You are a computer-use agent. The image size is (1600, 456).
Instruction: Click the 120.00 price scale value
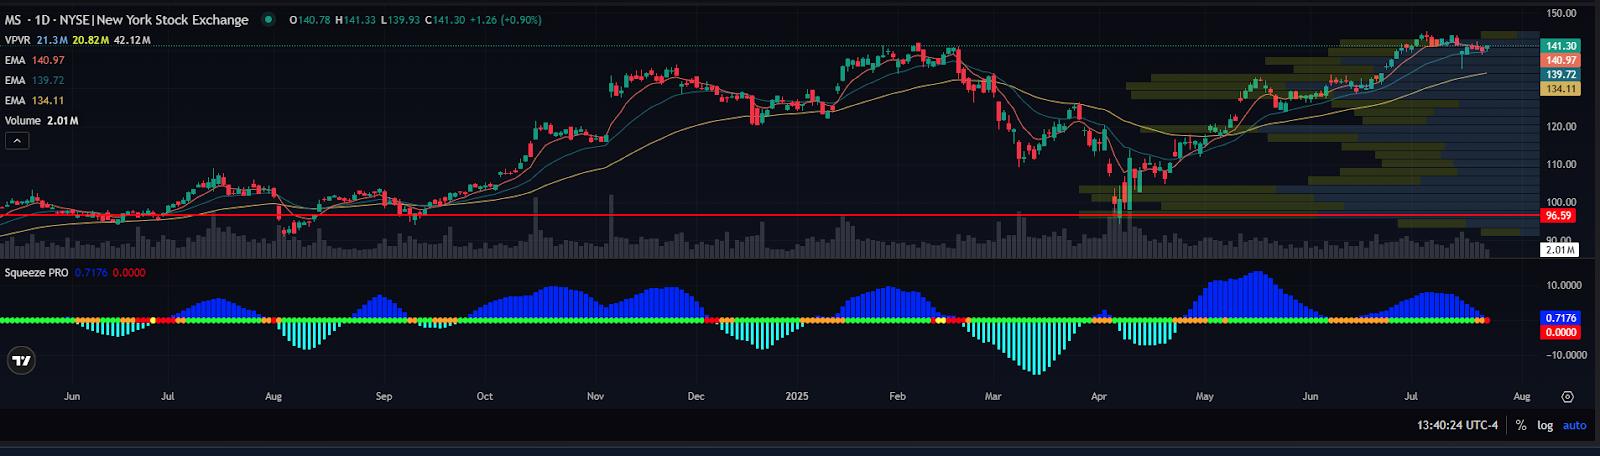[1561, 126]
